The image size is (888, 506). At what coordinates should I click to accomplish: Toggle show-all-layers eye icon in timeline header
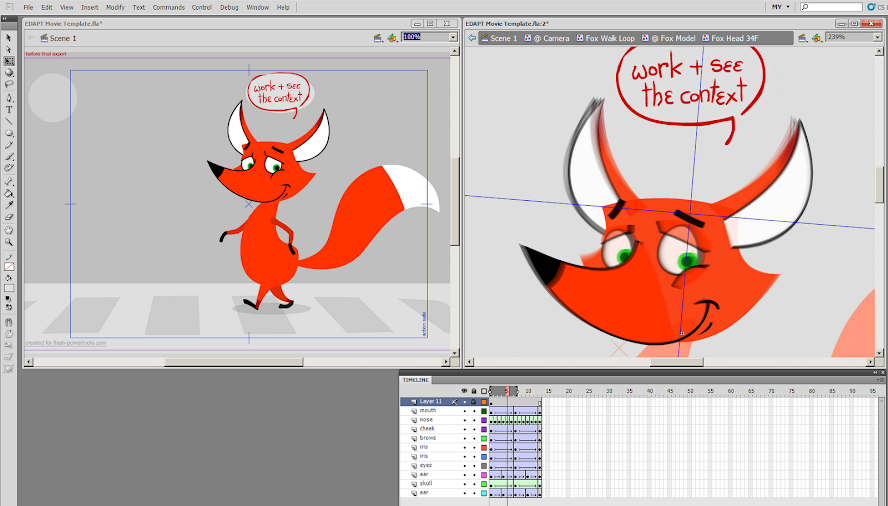[464, 391]
